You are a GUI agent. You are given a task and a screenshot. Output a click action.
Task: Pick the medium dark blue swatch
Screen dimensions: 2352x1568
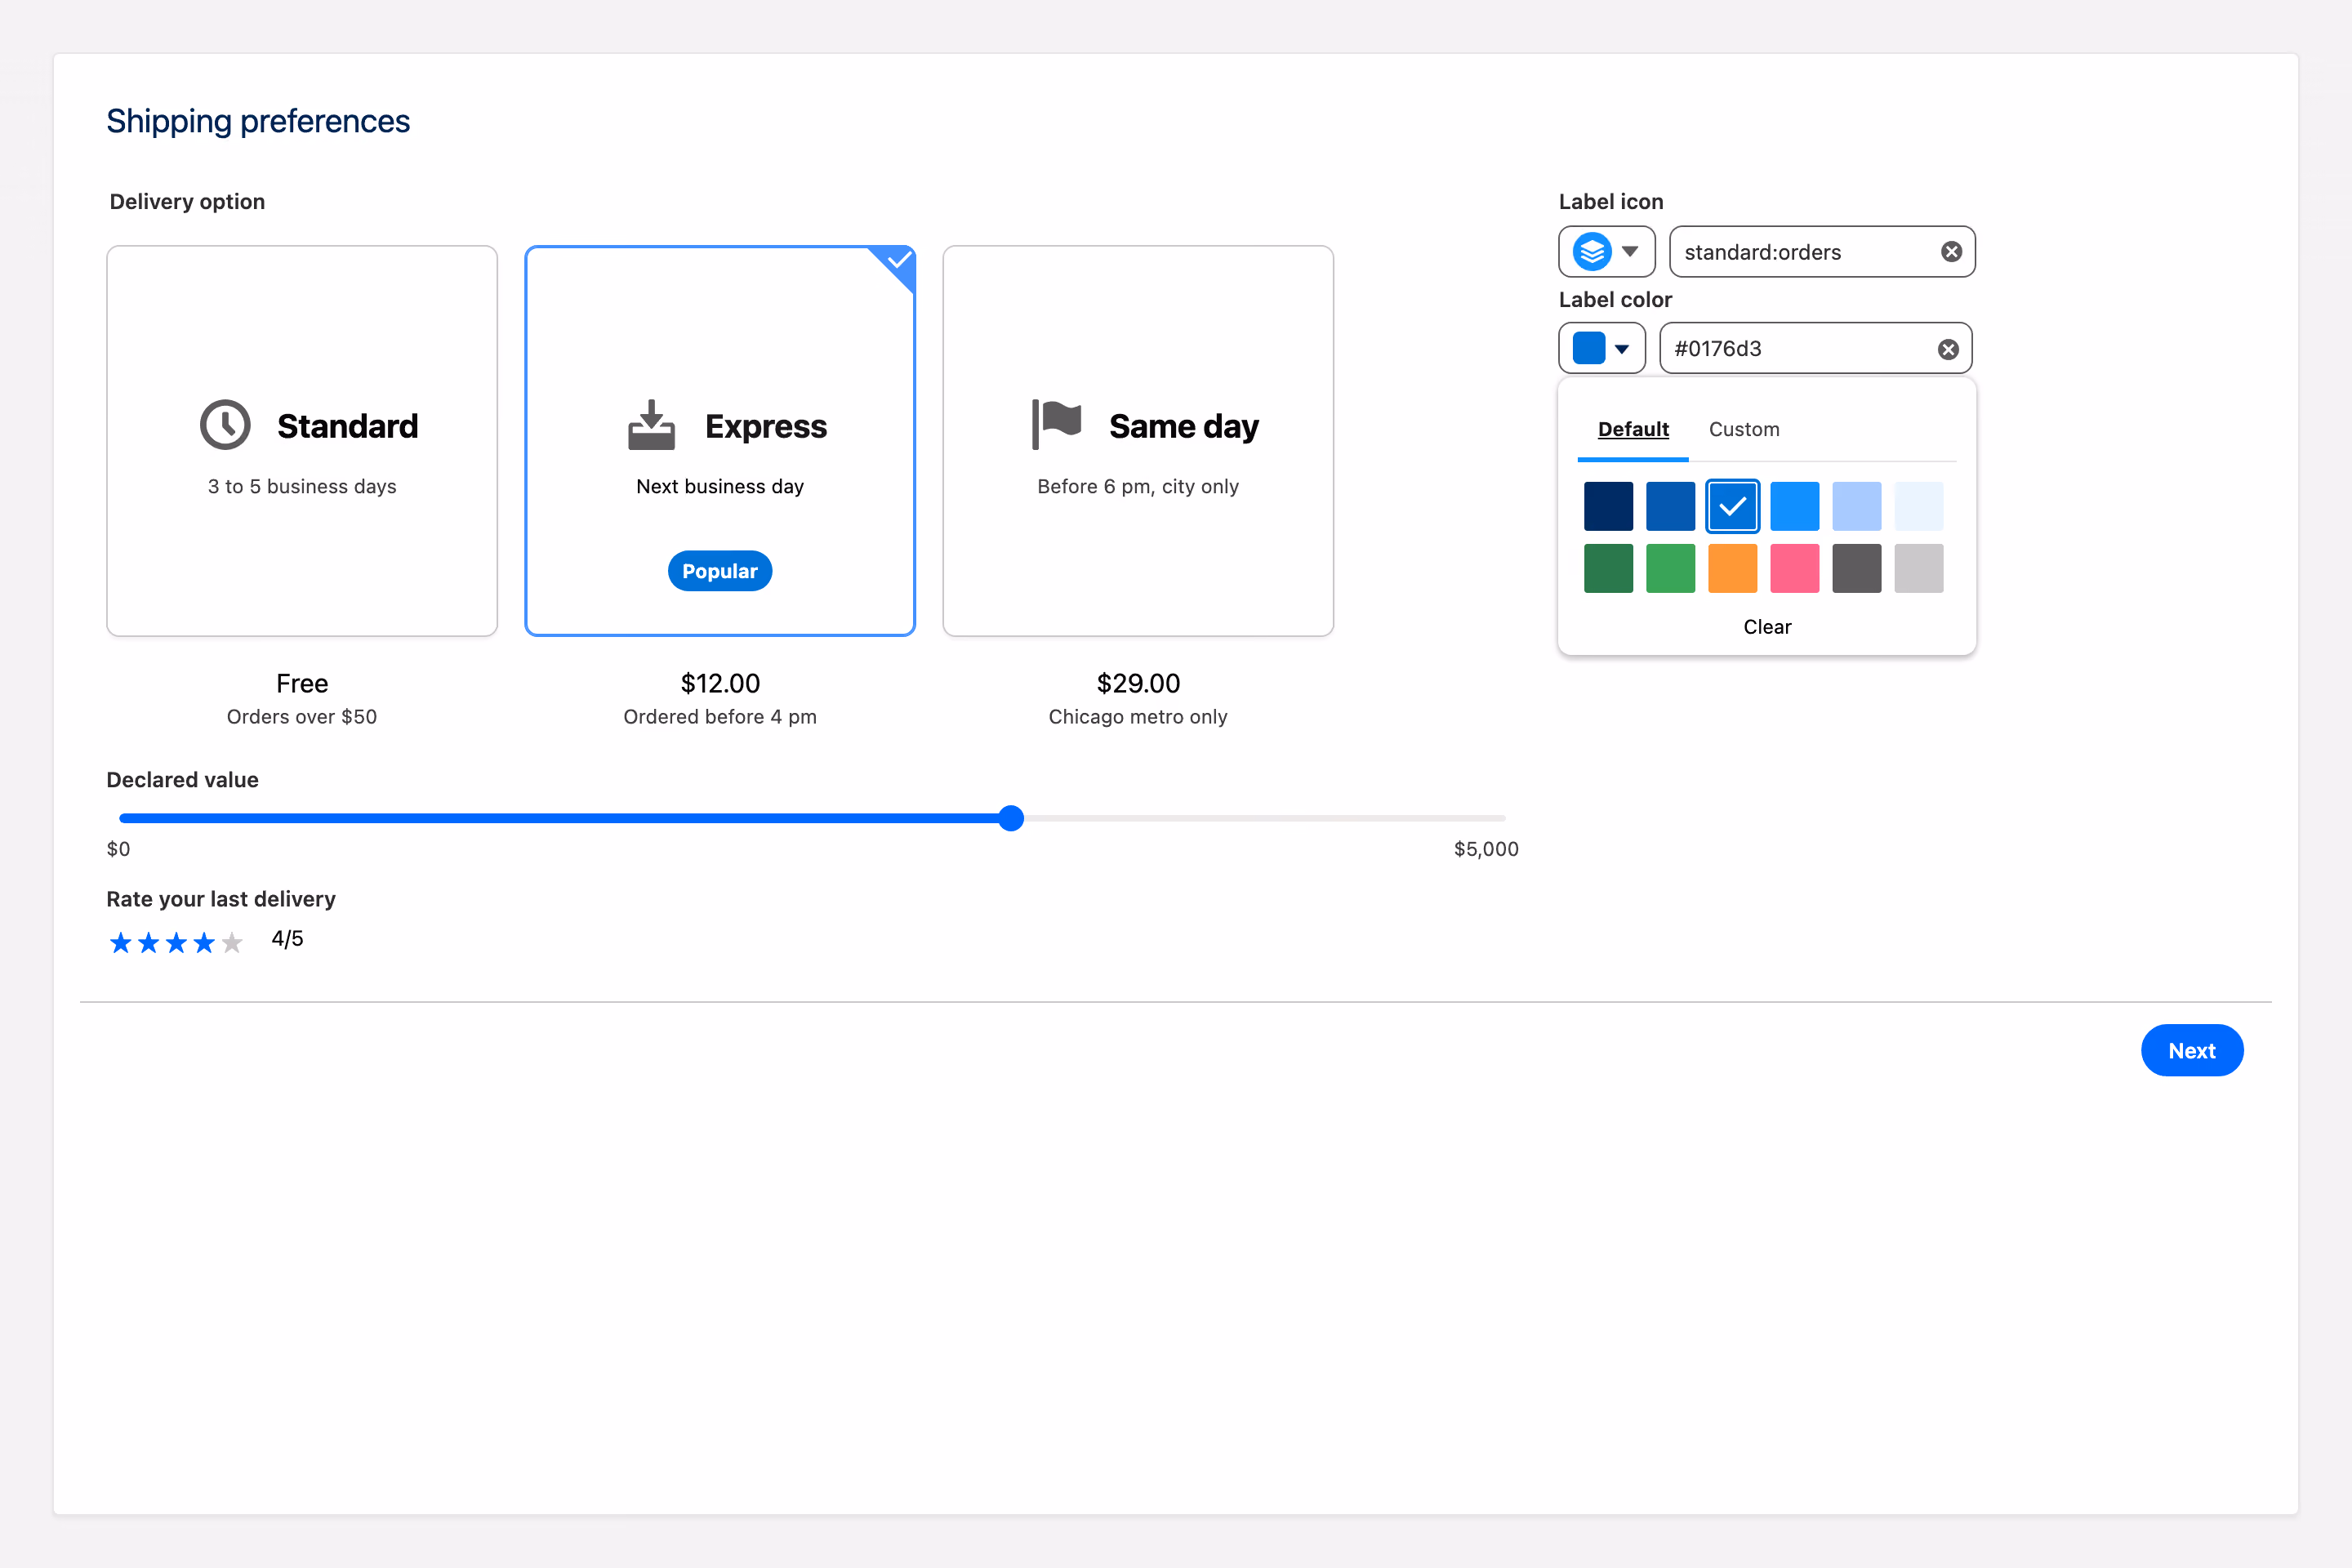point(1670,506)
